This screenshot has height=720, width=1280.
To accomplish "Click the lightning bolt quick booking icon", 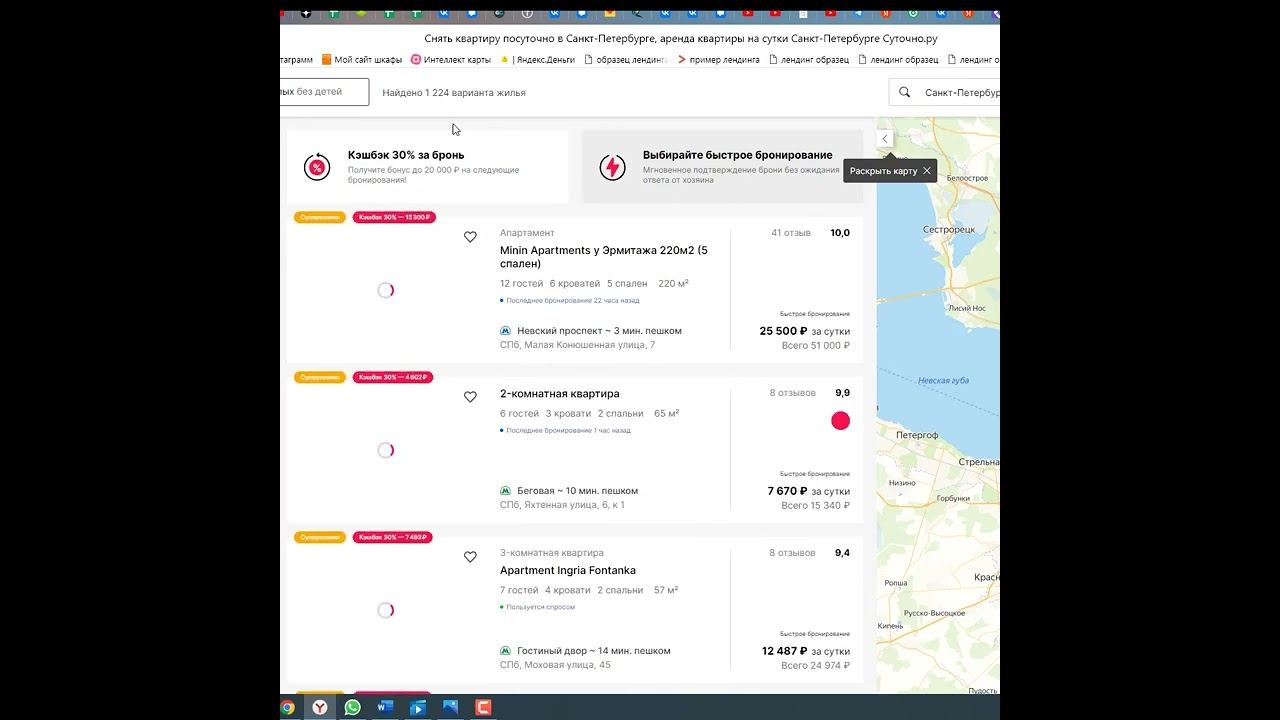I will (612, 167).
